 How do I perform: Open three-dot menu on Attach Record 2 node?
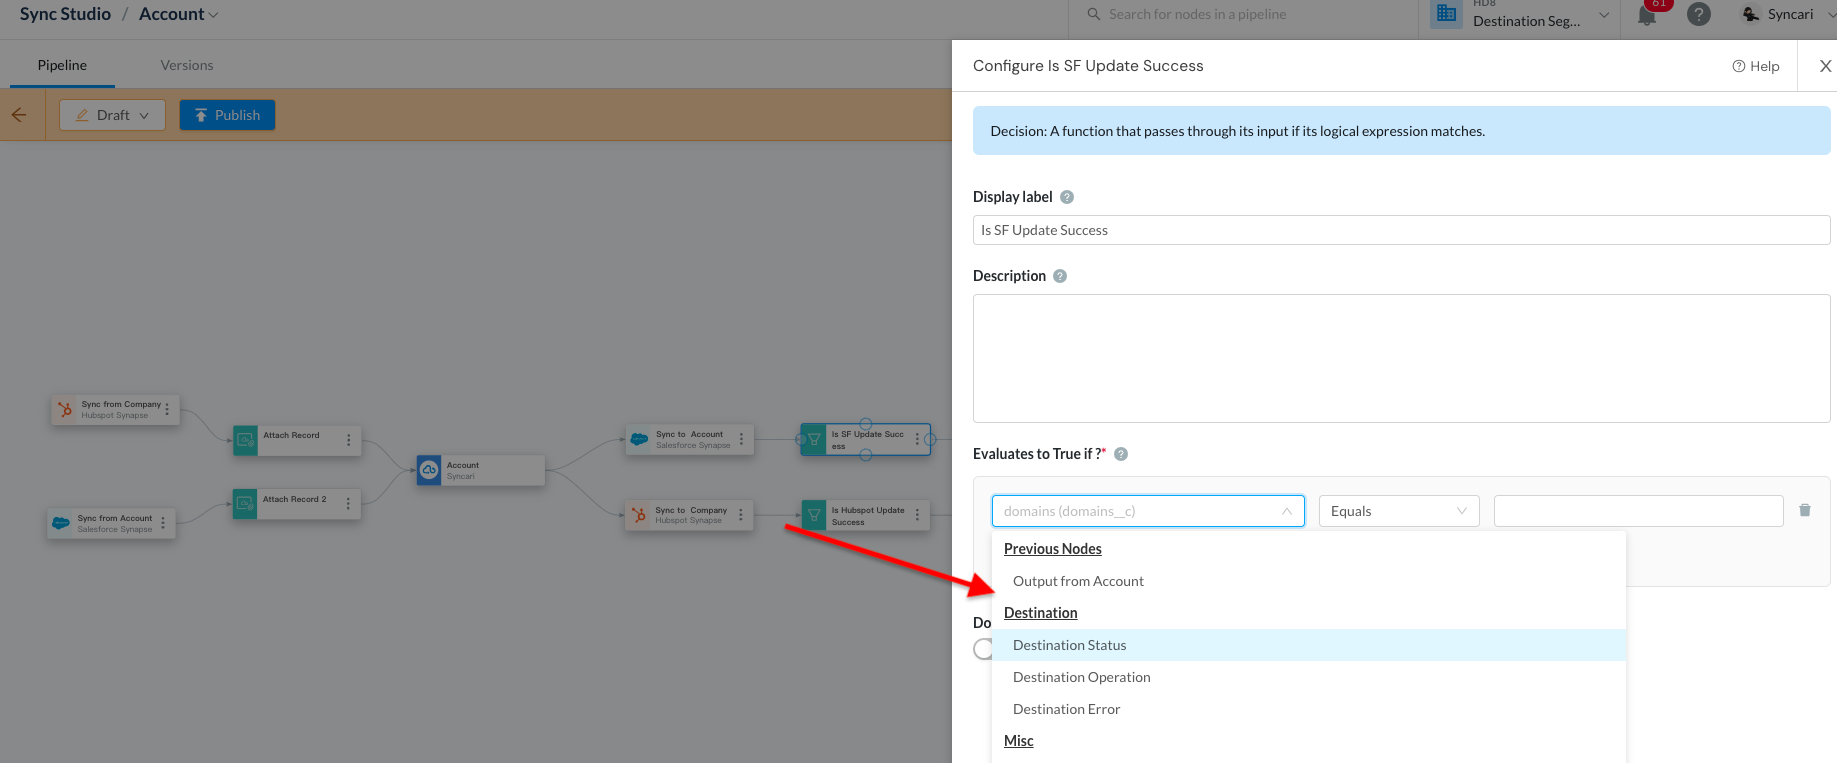348,503
